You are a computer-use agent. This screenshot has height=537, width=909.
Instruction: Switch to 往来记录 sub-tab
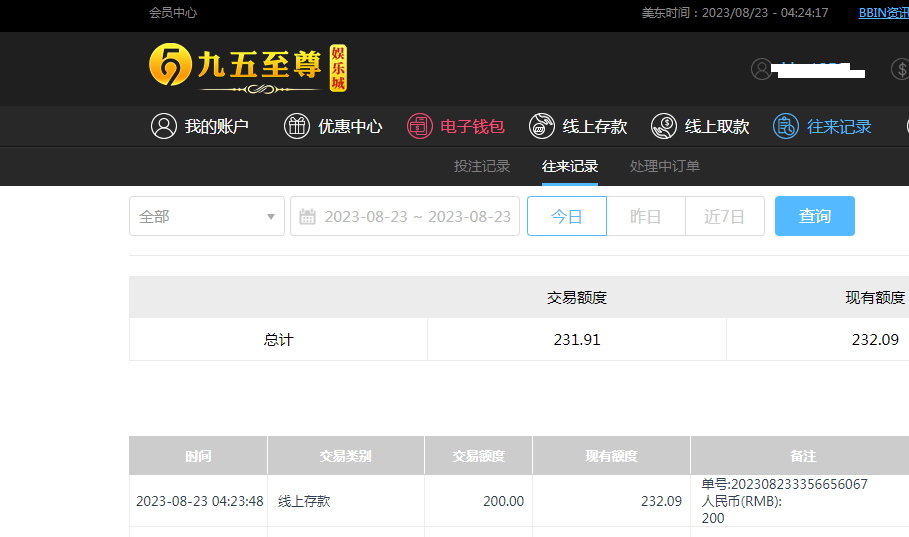click(570, 166)
